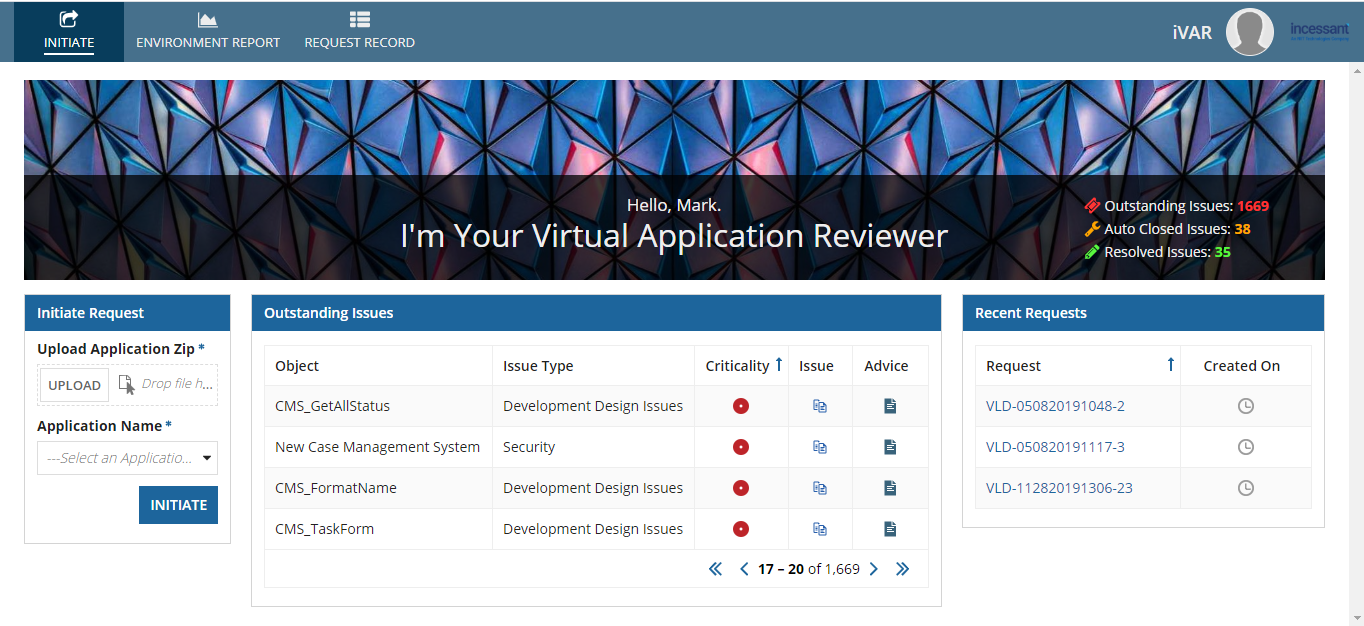The image size is (1364, 626).
Task: Click Auto Closed Issues count 38
Action: 1242,229
